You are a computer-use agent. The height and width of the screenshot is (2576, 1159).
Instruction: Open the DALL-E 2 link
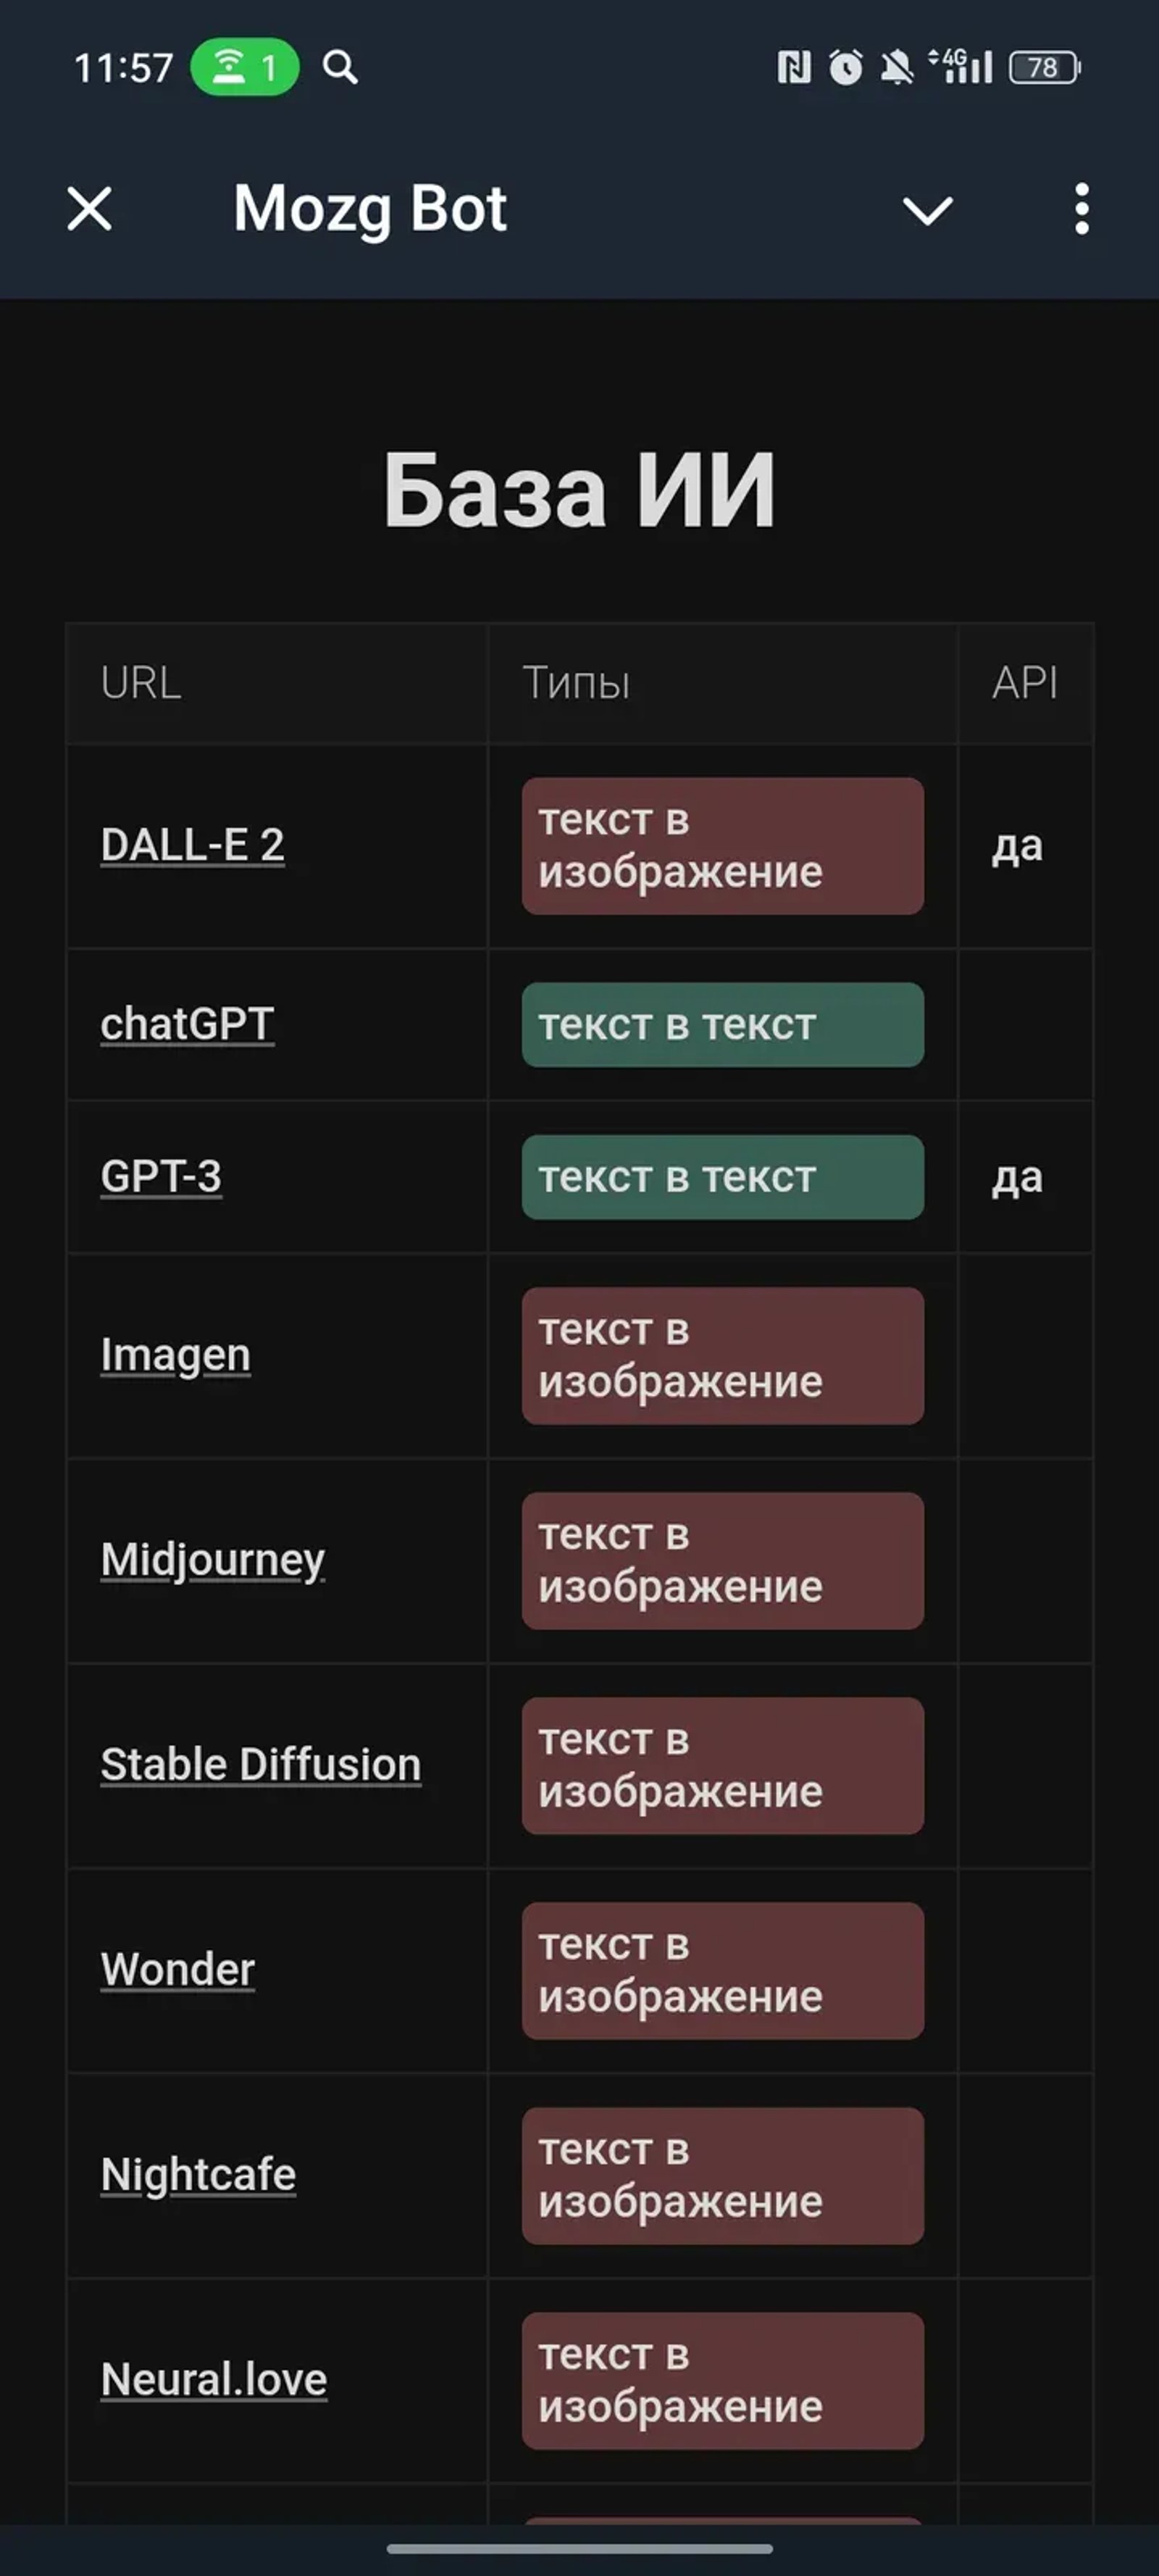coord(193,845)
